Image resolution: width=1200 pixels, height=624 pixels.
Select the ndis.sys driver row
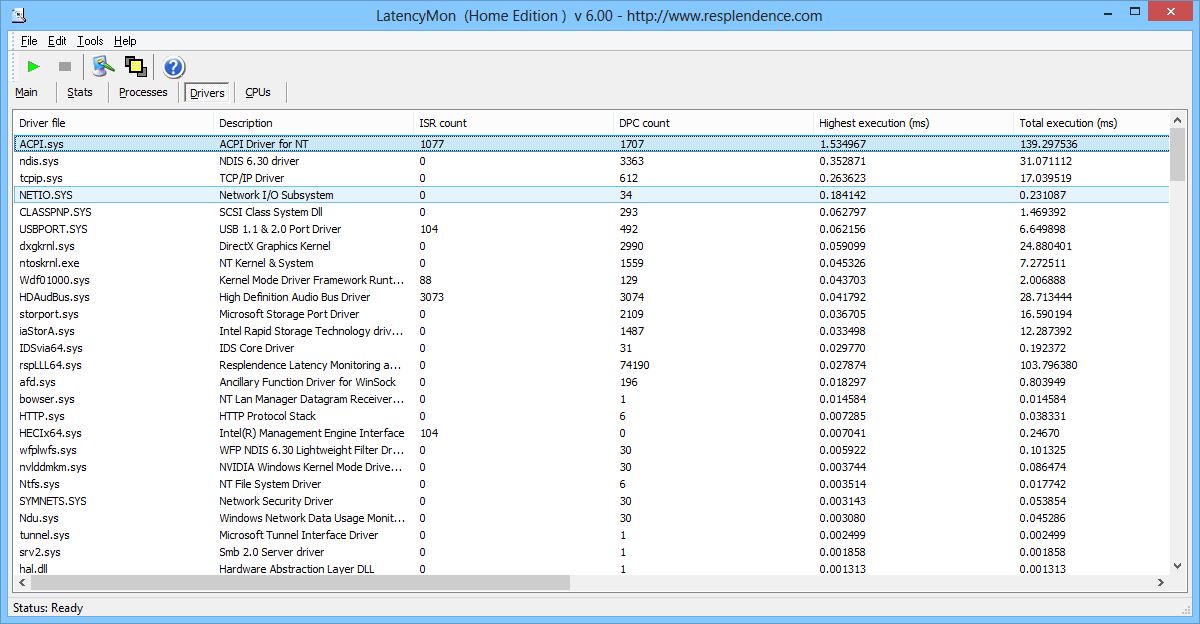coord(40,161)
